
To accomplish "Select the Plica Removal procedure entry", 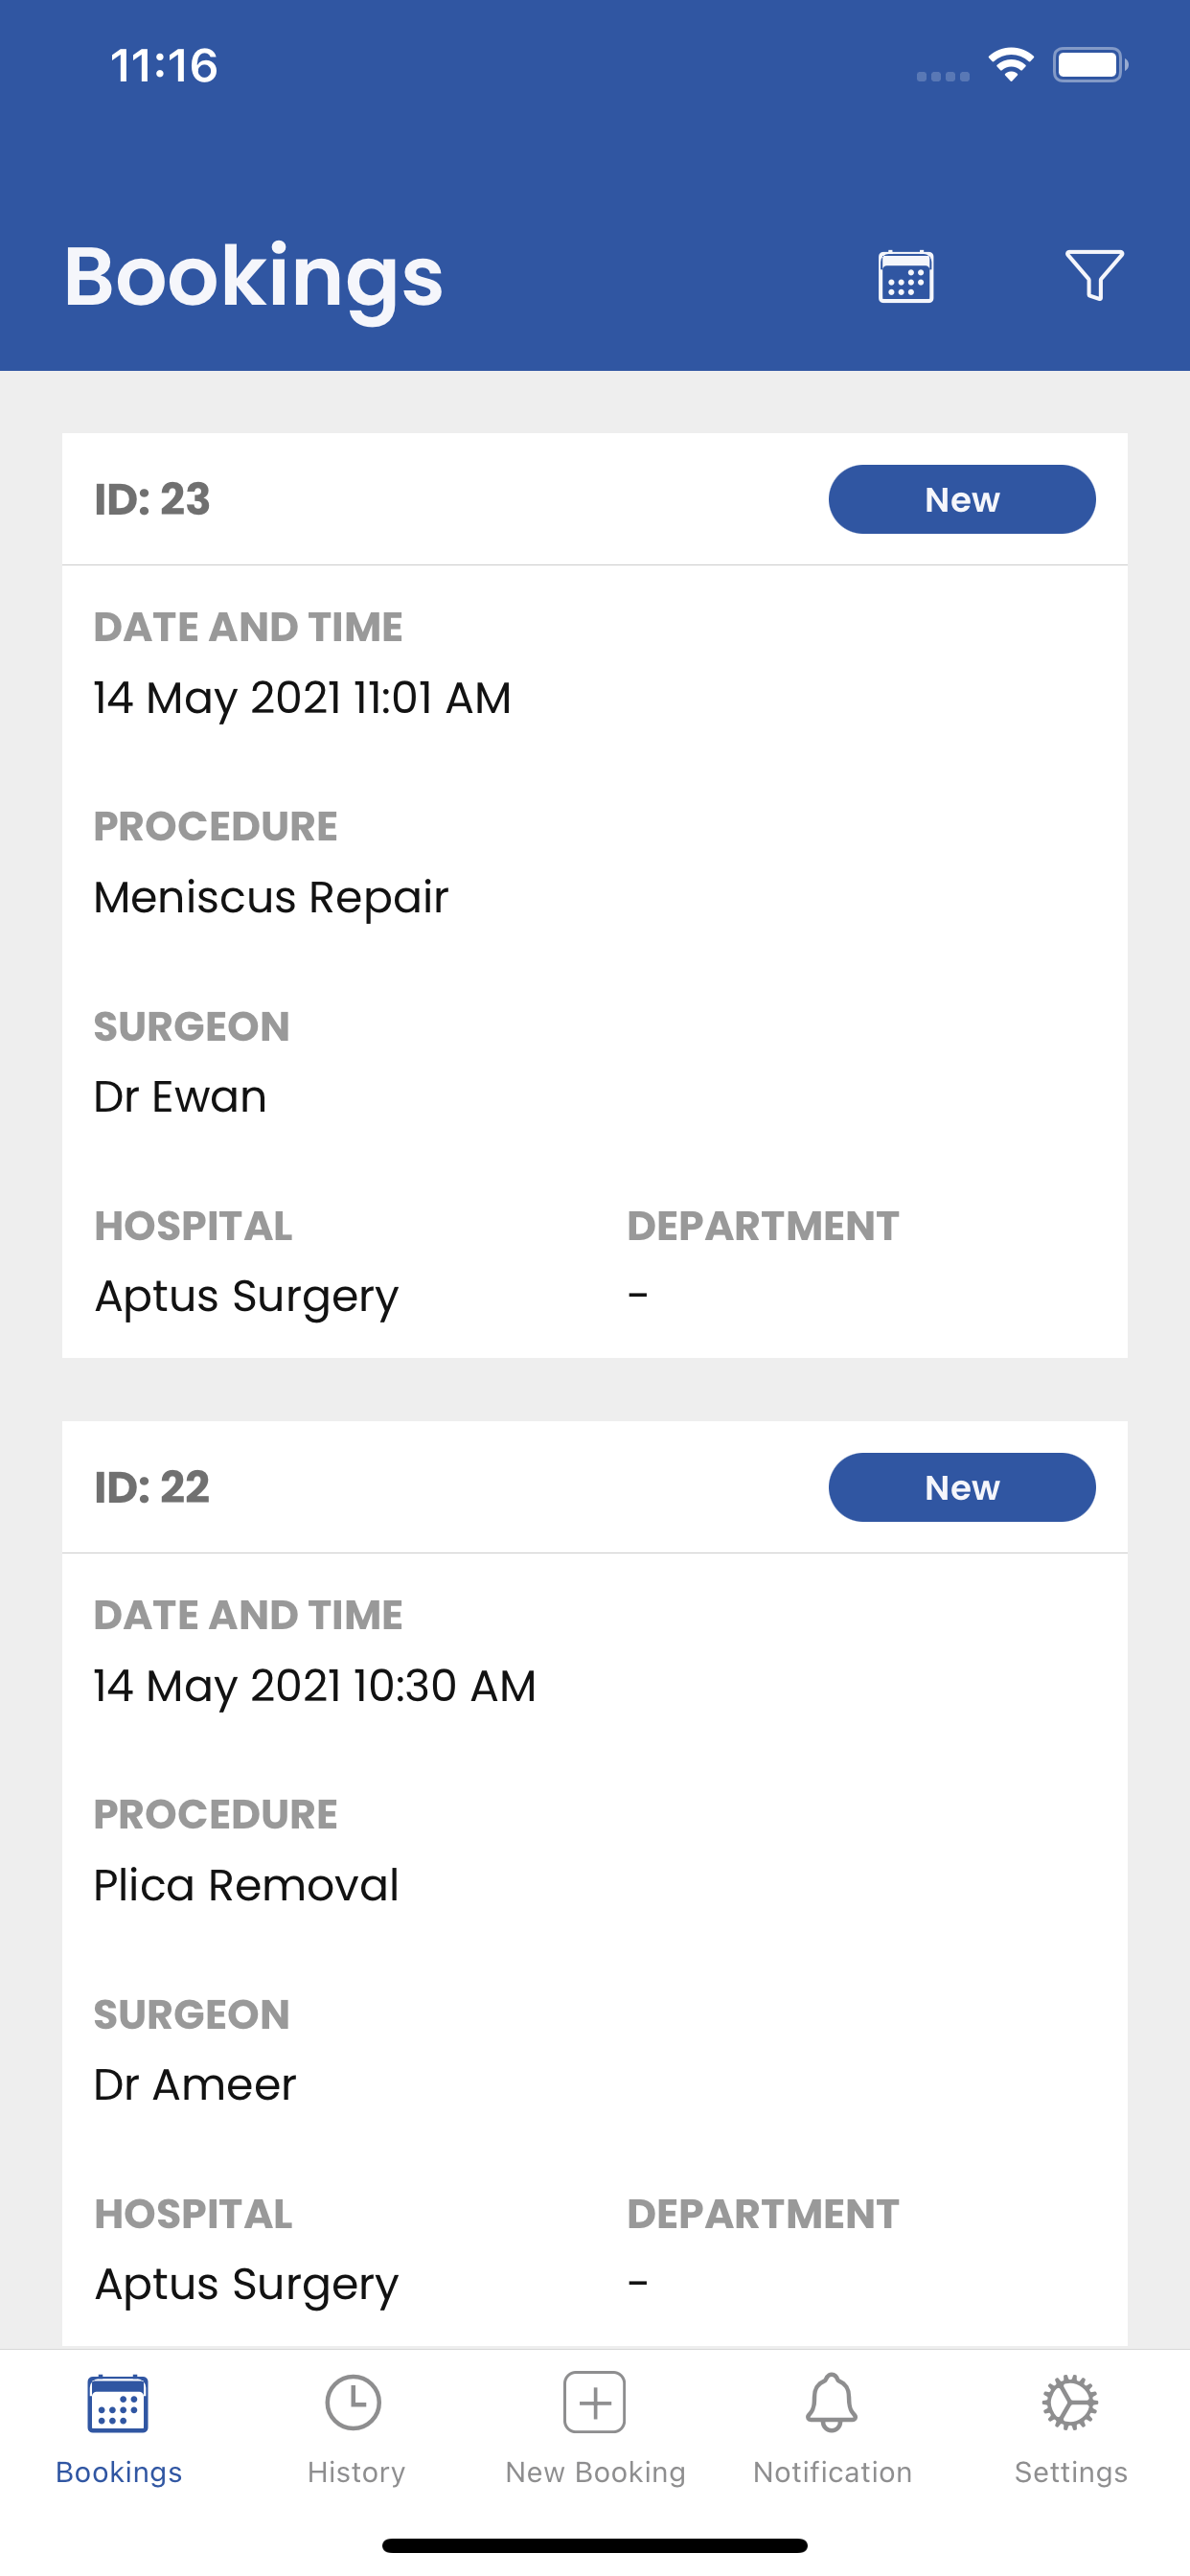I will tap(246, 1885).
